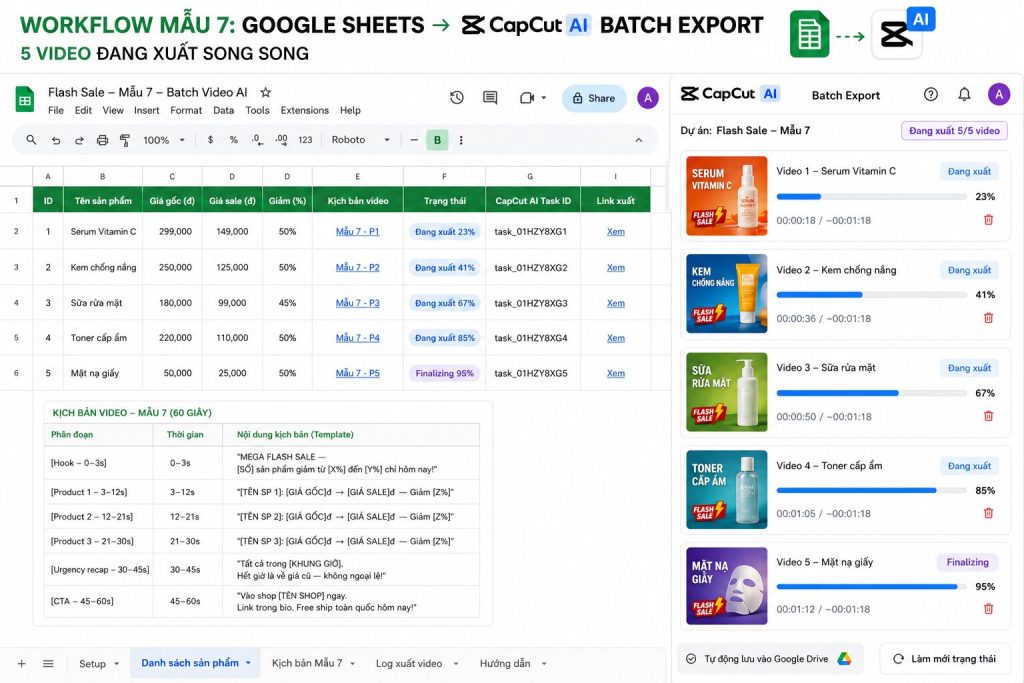This screenshot has height=683, width=1024.
Task: Open Hướng dẫn tab dropdown arrow
Action: tap(543, 663)
